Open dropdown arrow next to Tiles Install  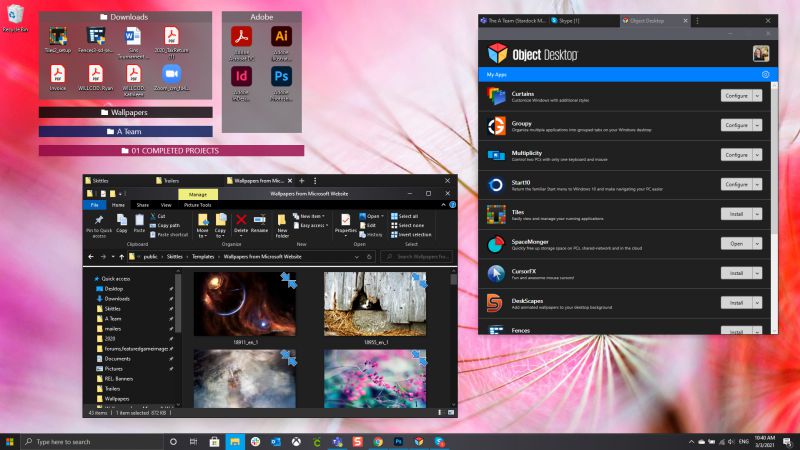757,214
